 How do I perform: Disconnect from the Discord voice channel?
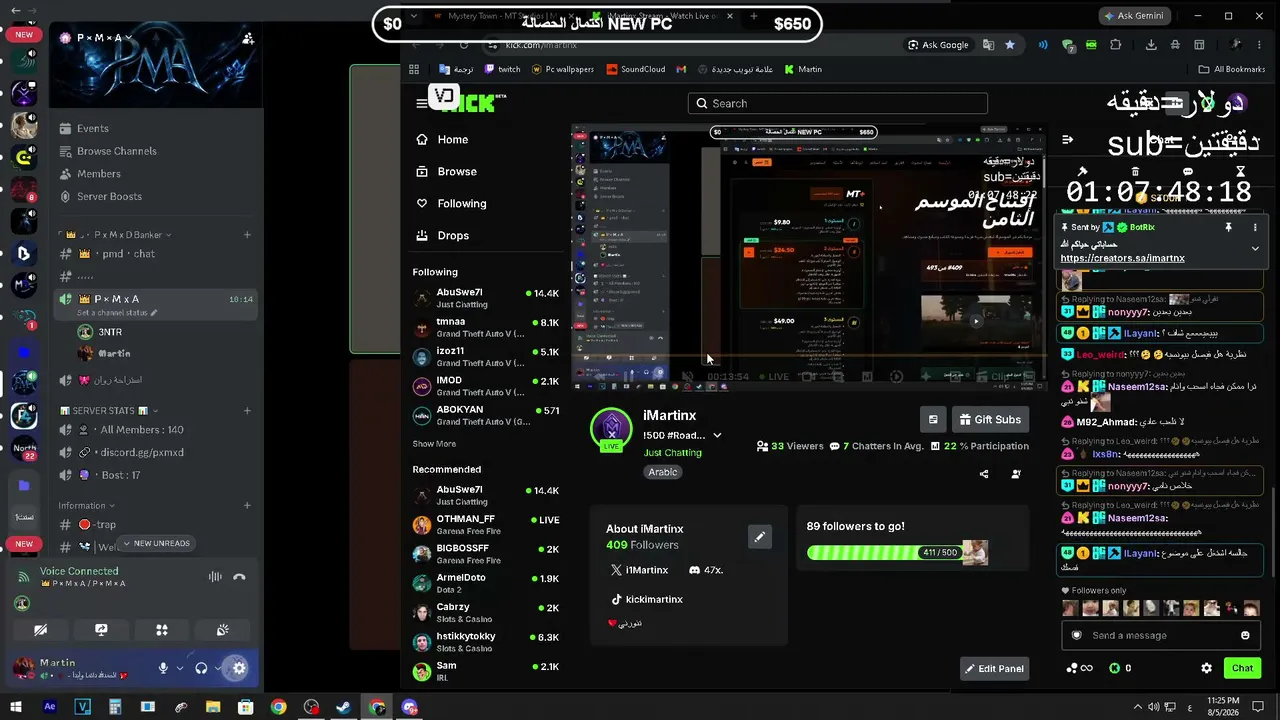click(x=239, y=577)
